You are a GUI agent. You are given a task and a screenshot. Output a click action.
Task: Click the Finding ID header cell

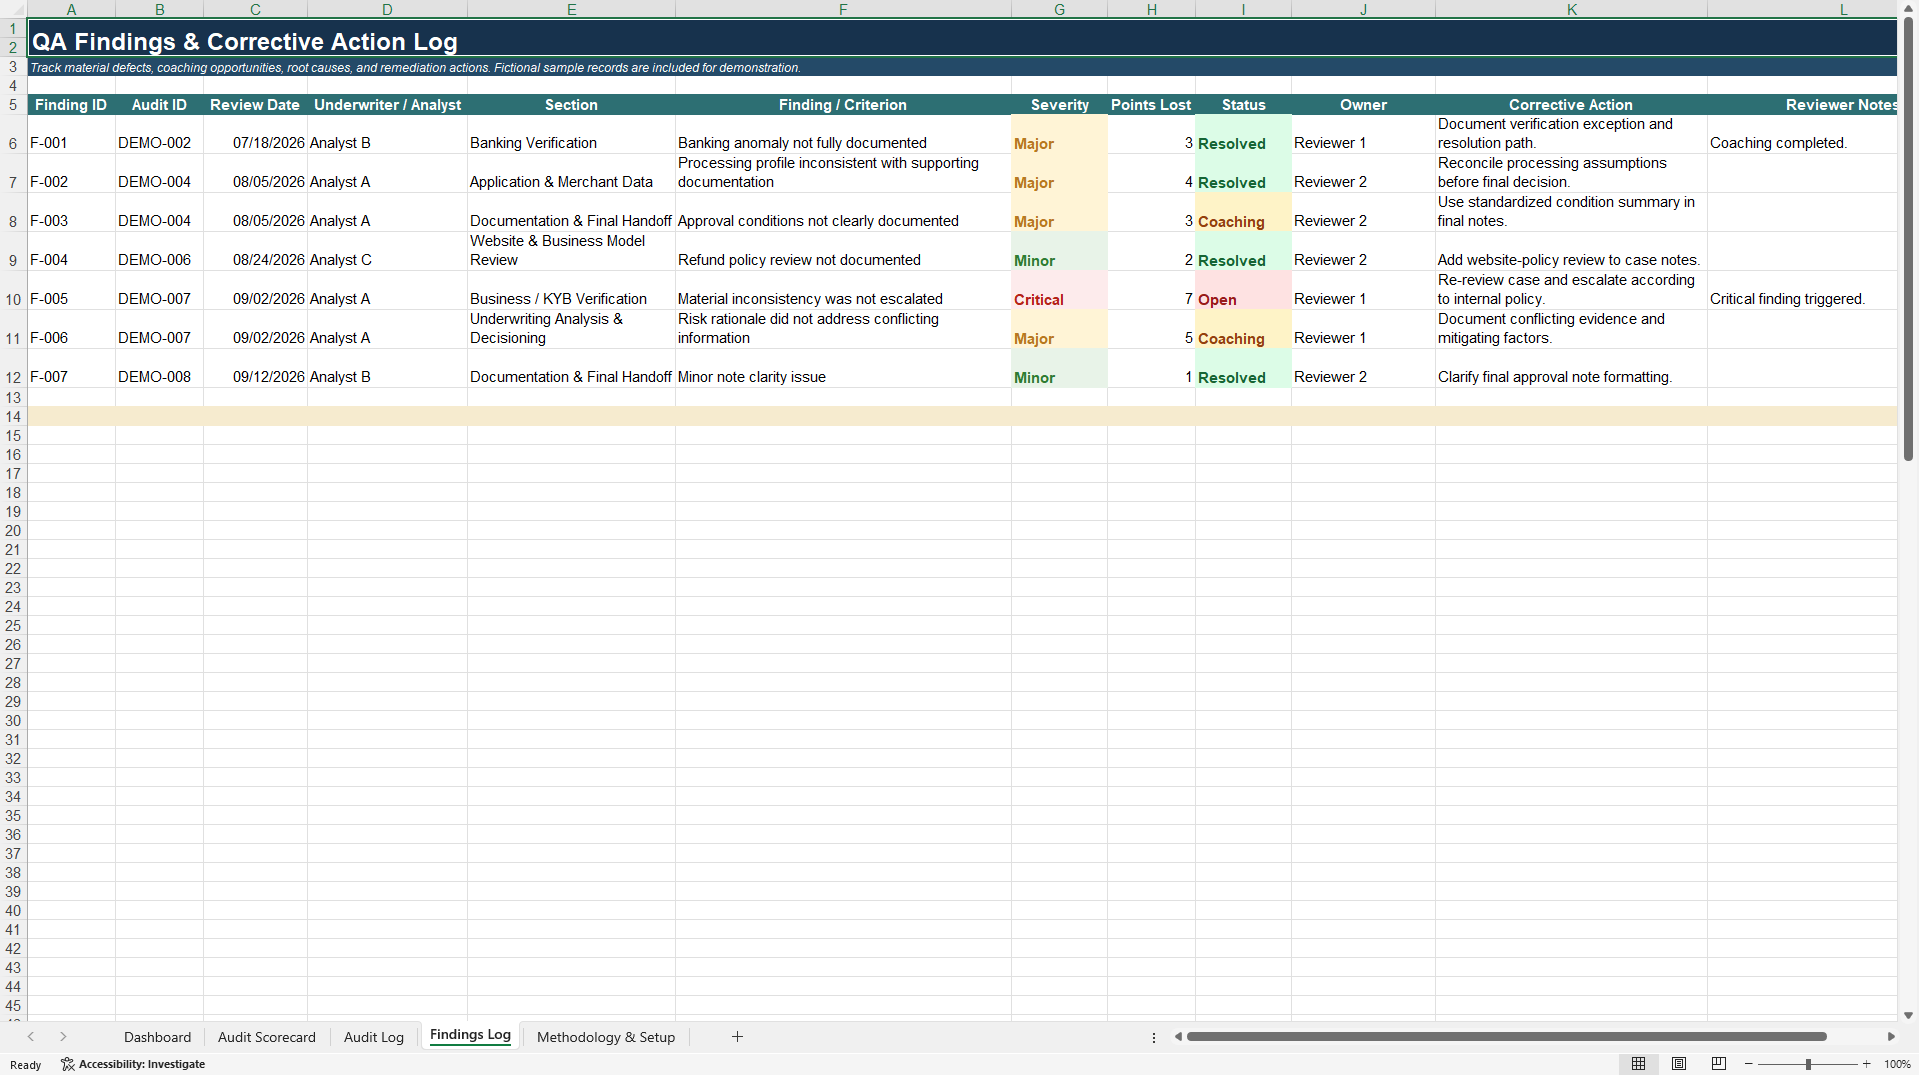click(71, 105)
